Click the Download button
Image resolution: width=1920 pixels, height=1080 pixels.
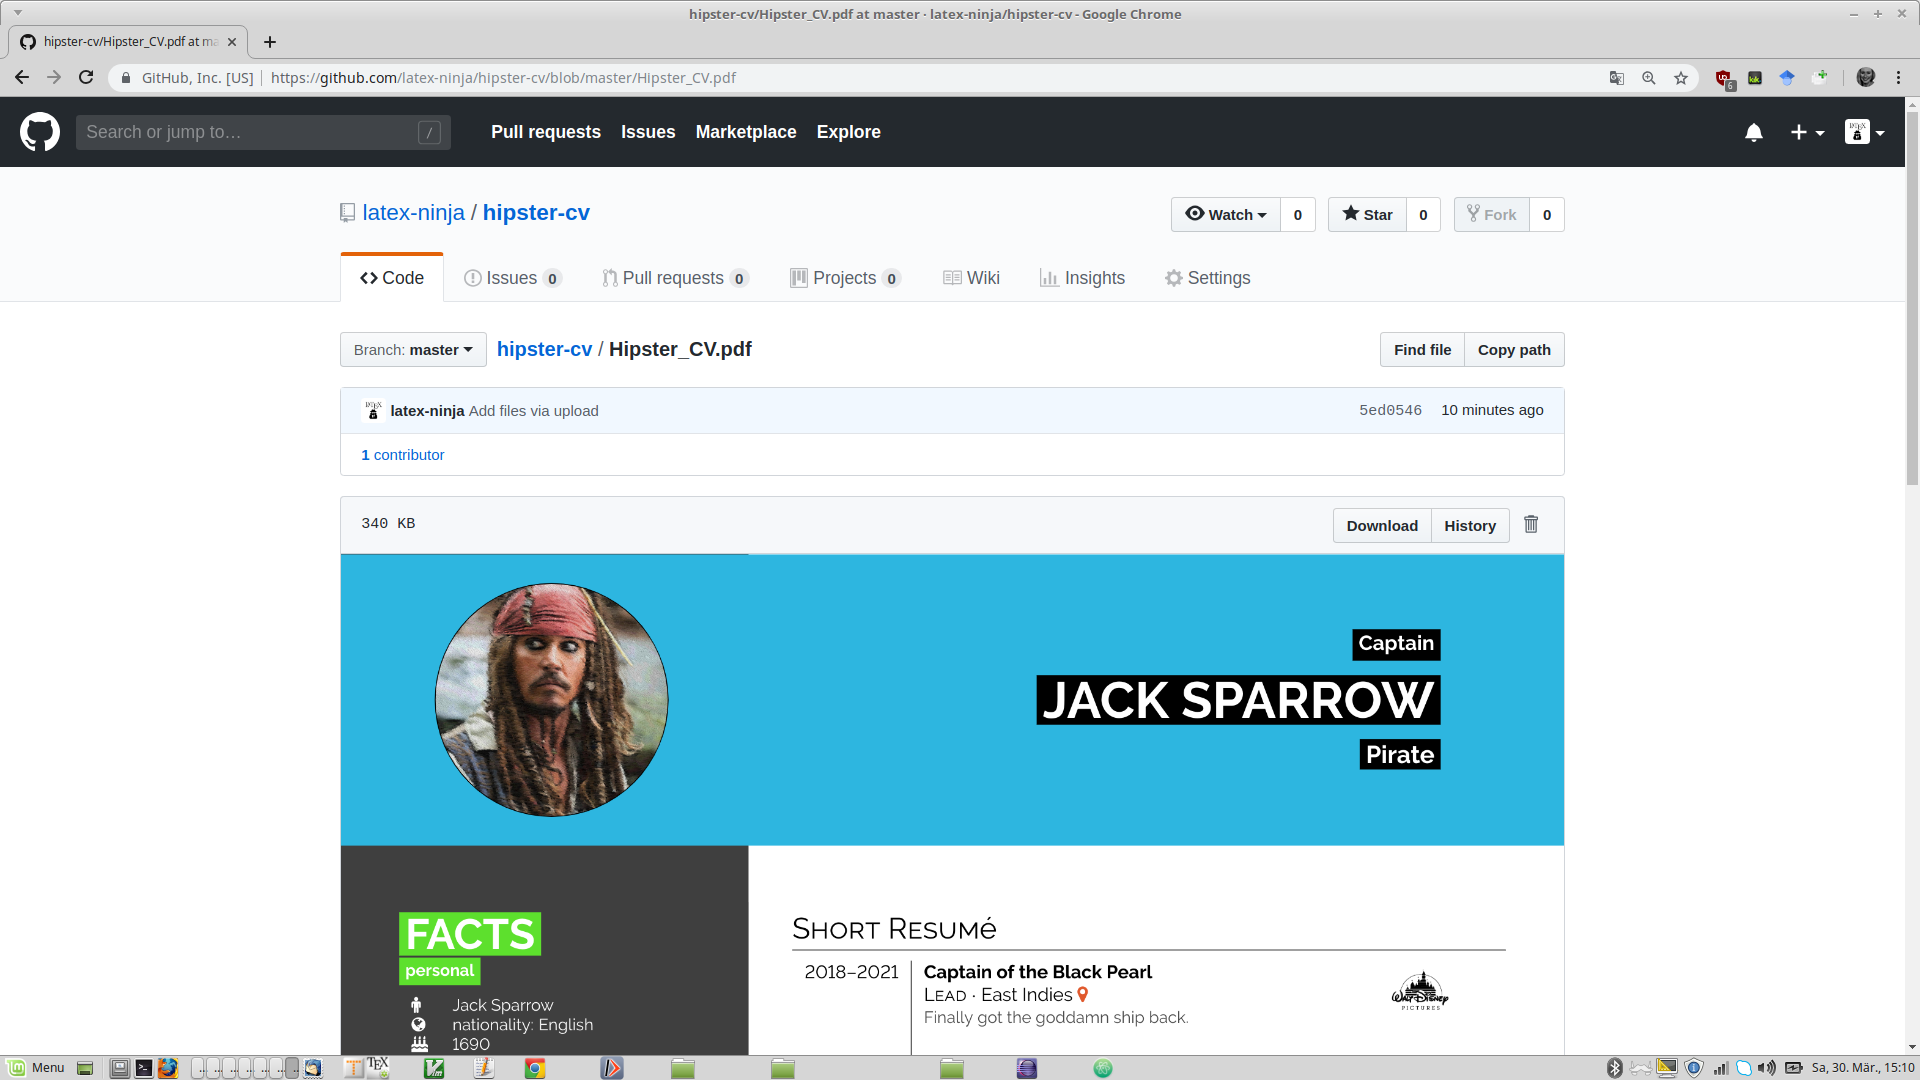[1382, 526]
